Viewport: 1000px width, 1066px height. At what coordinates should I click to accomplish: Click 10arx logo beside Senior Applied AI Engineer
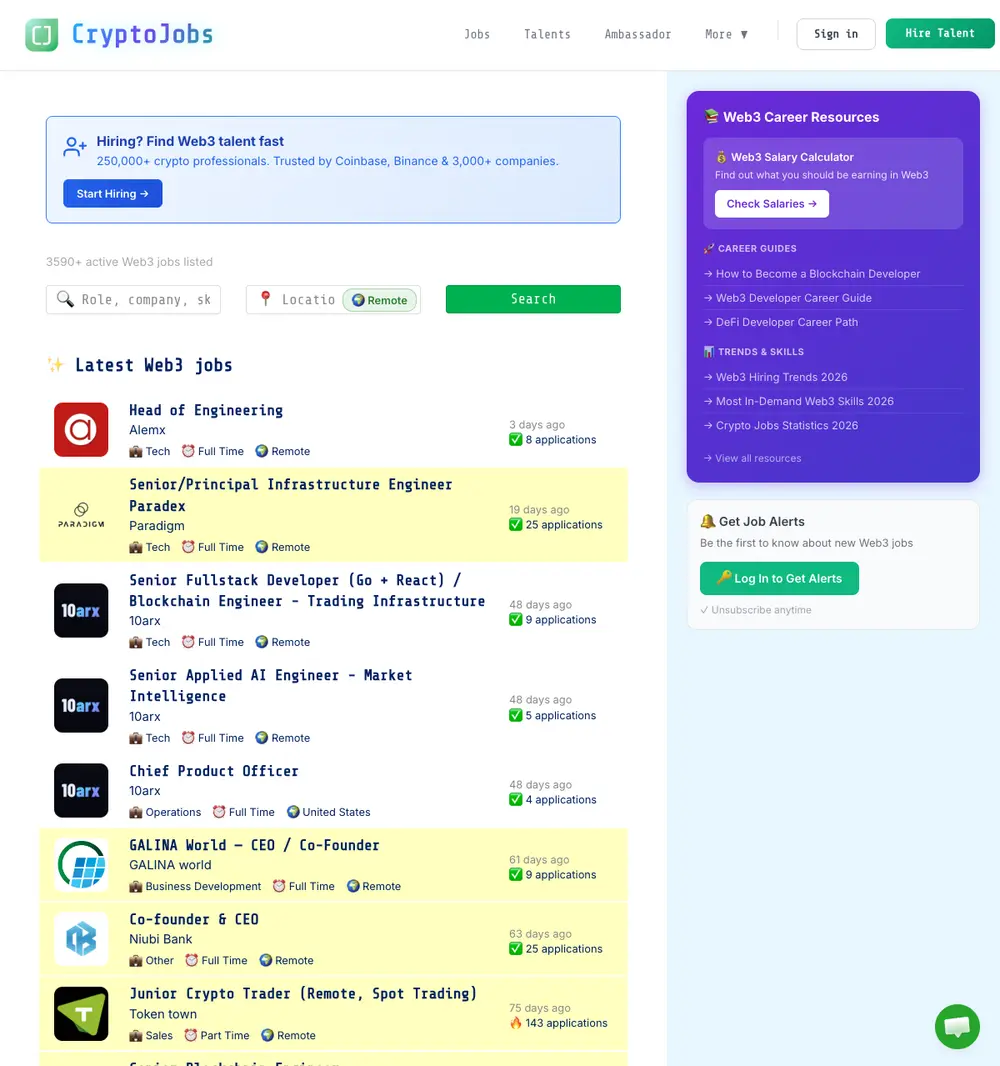tap(81, 706)
